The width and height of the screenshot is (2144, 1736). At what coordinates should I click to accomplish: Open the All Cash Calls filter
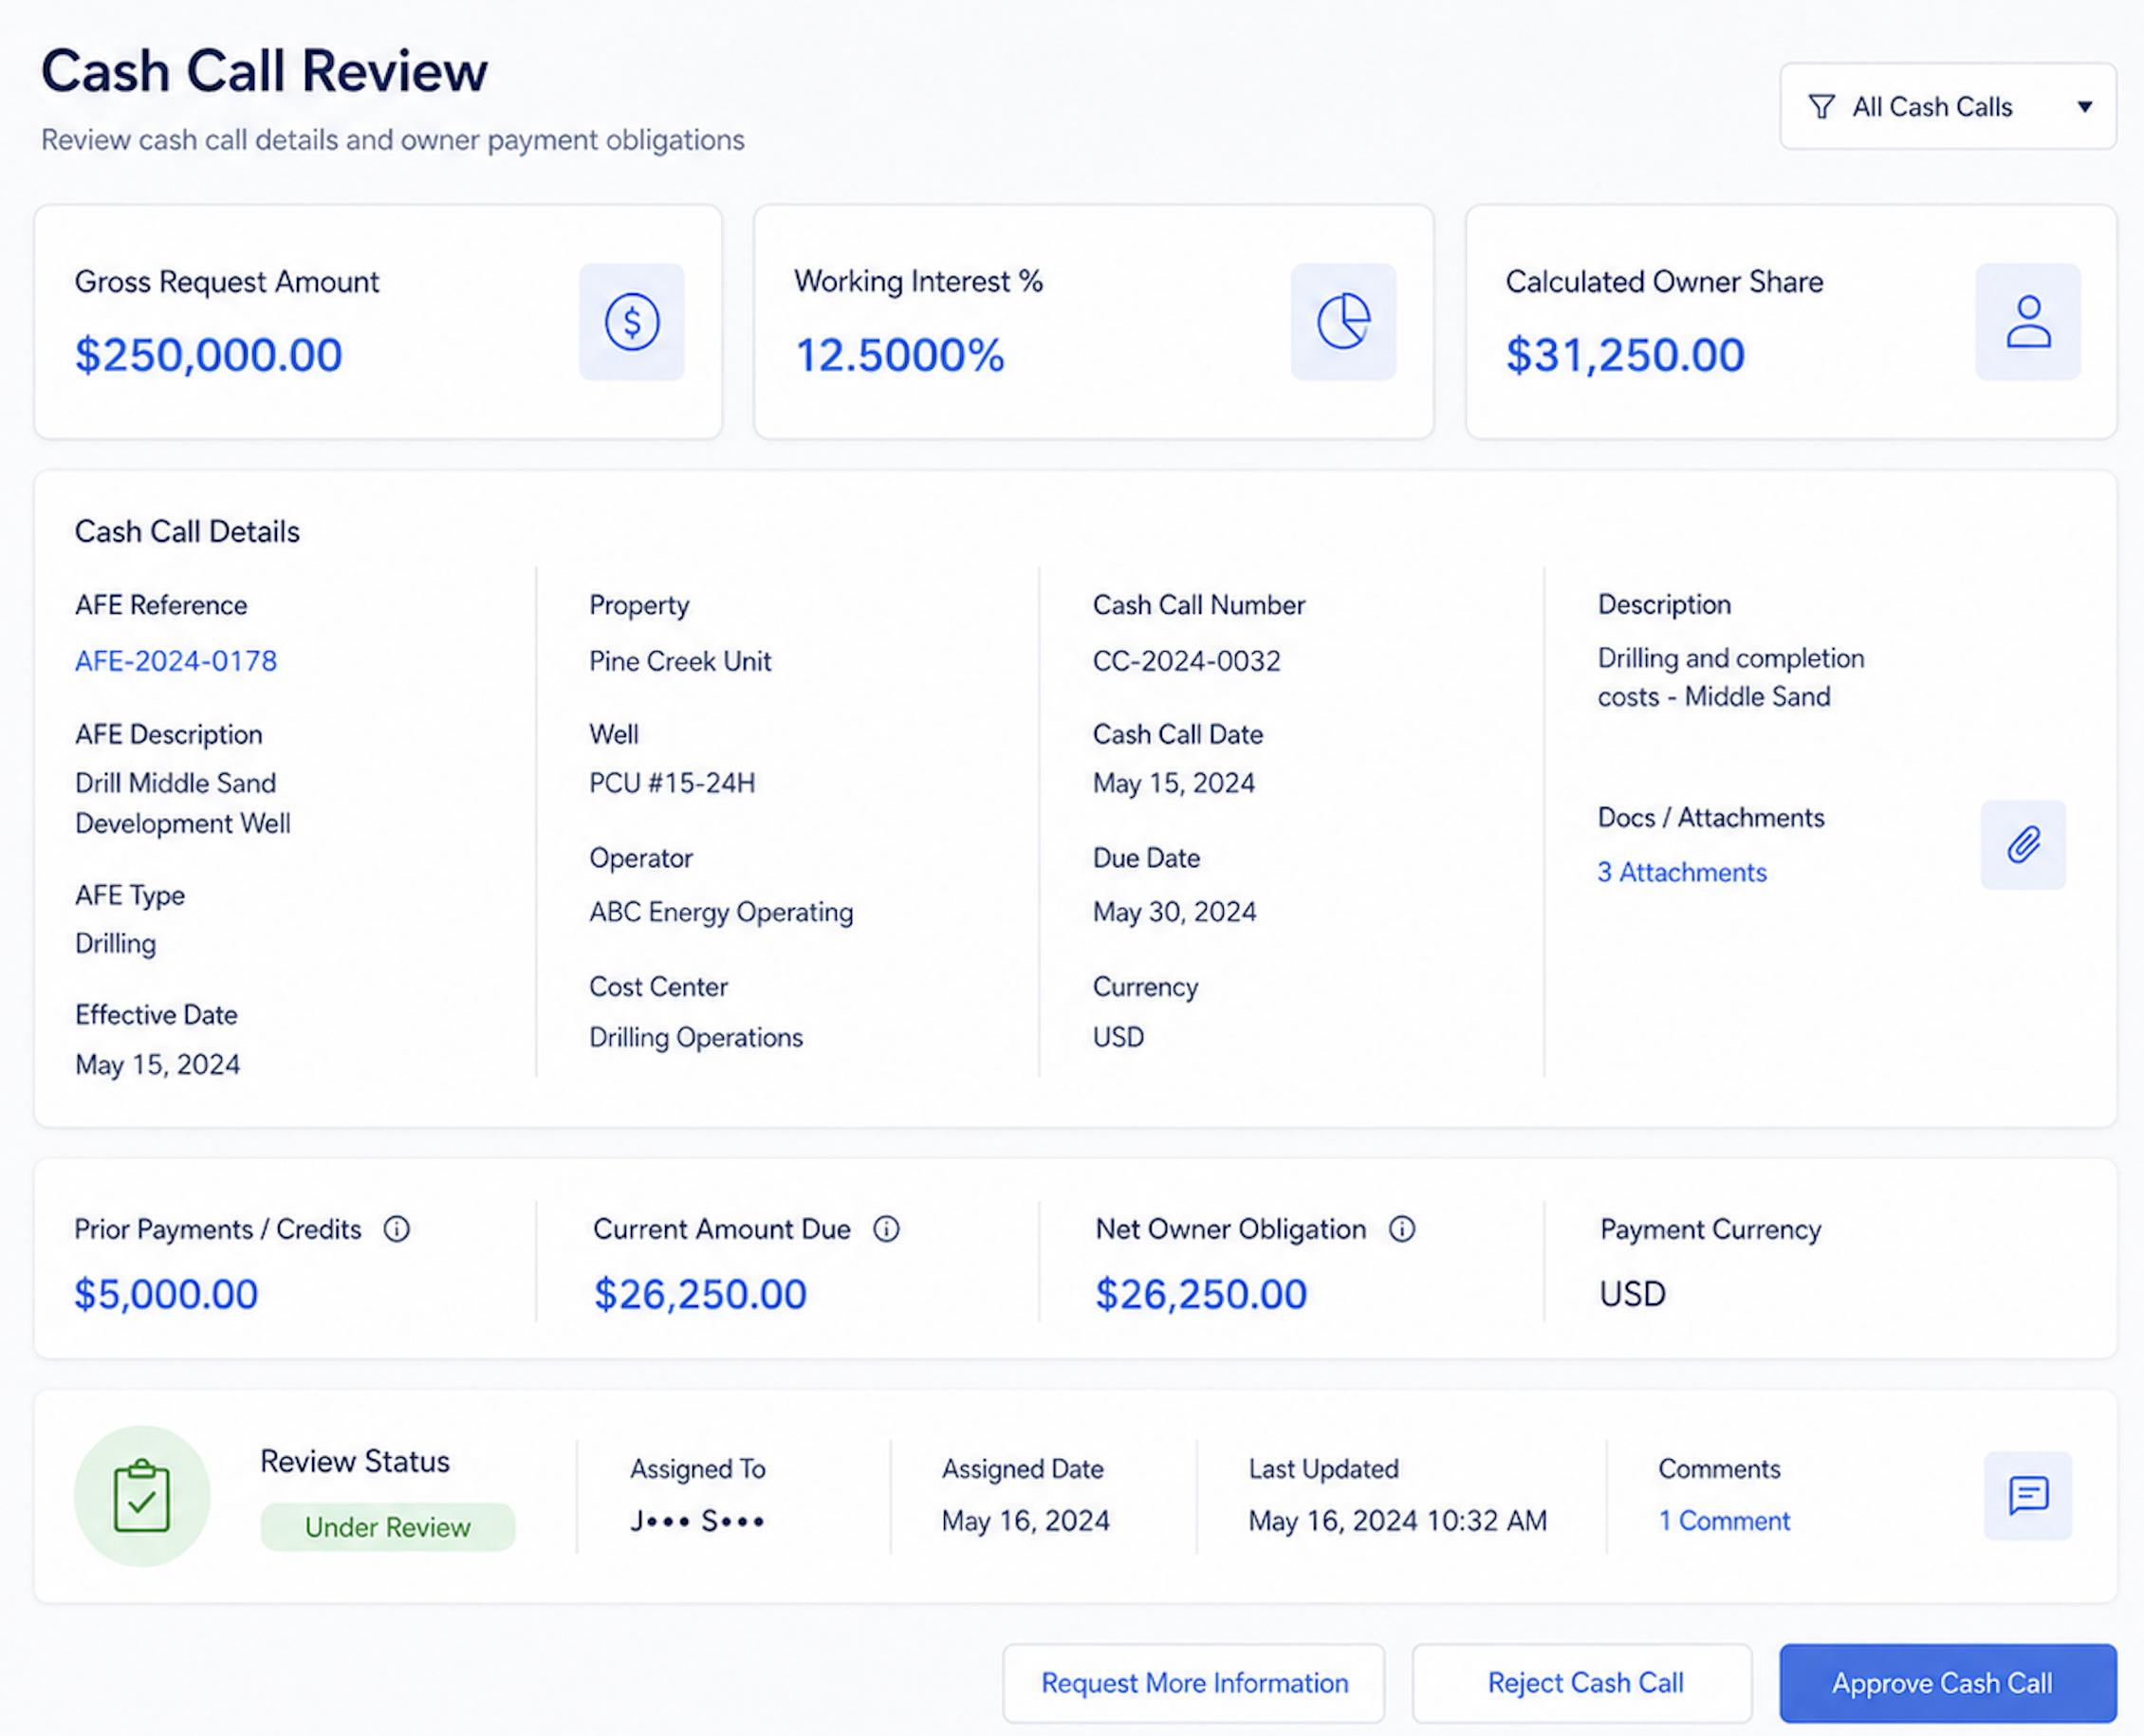(1948, 107)
